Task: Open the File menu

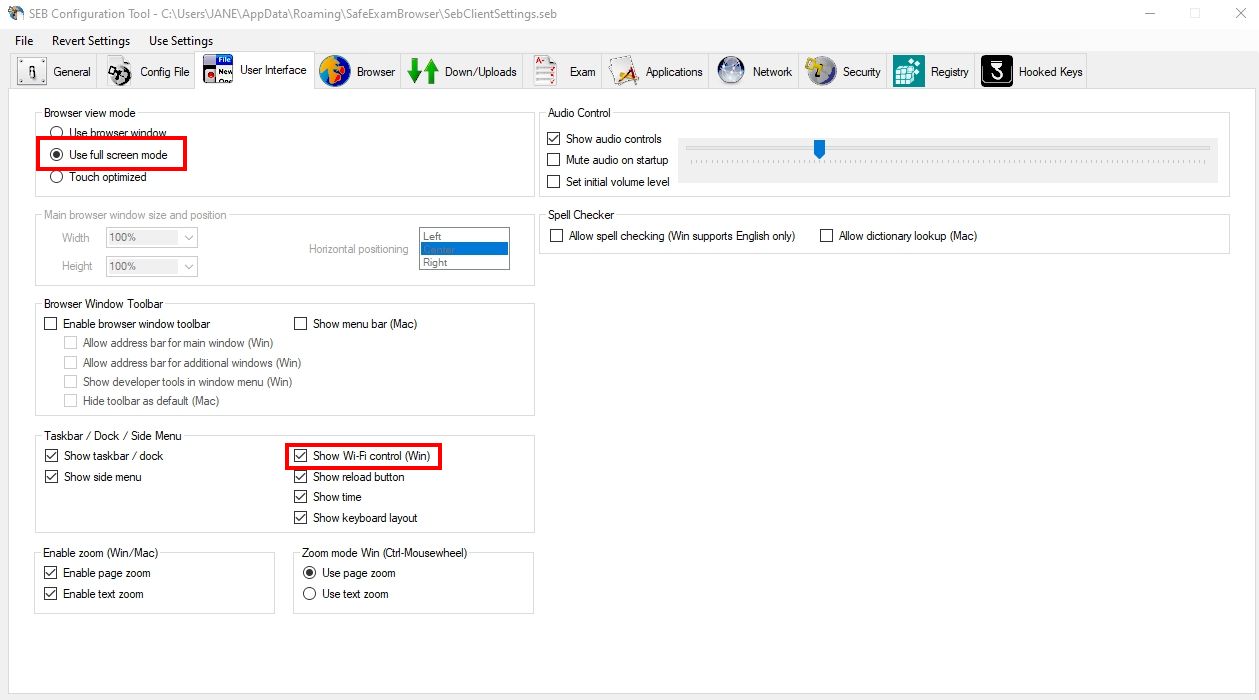Action: [x=24, y=41]
